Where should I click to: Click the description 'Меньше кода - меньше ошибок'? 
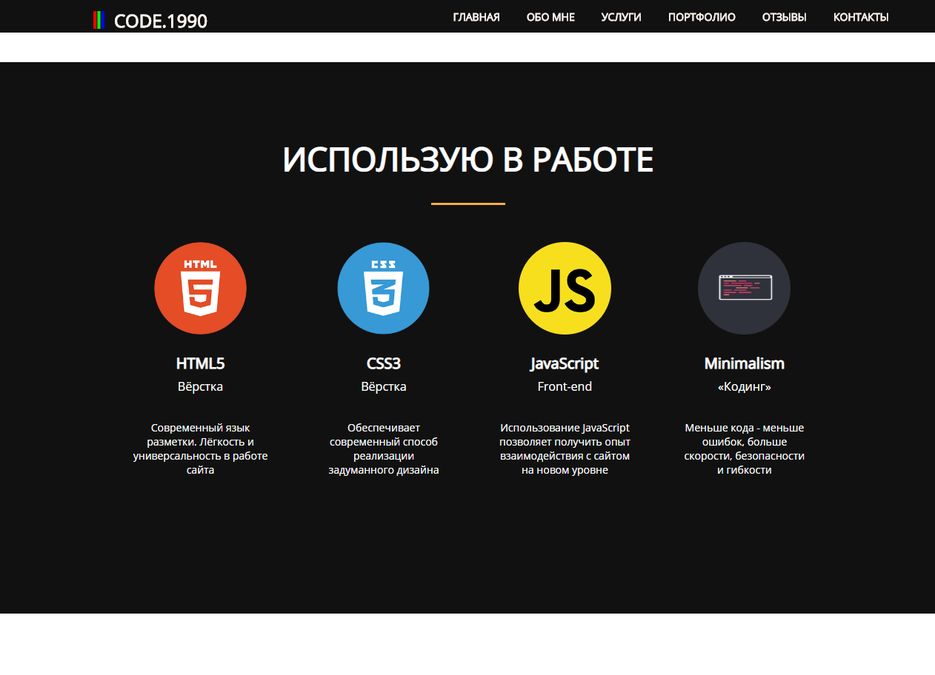coord(744,449)
